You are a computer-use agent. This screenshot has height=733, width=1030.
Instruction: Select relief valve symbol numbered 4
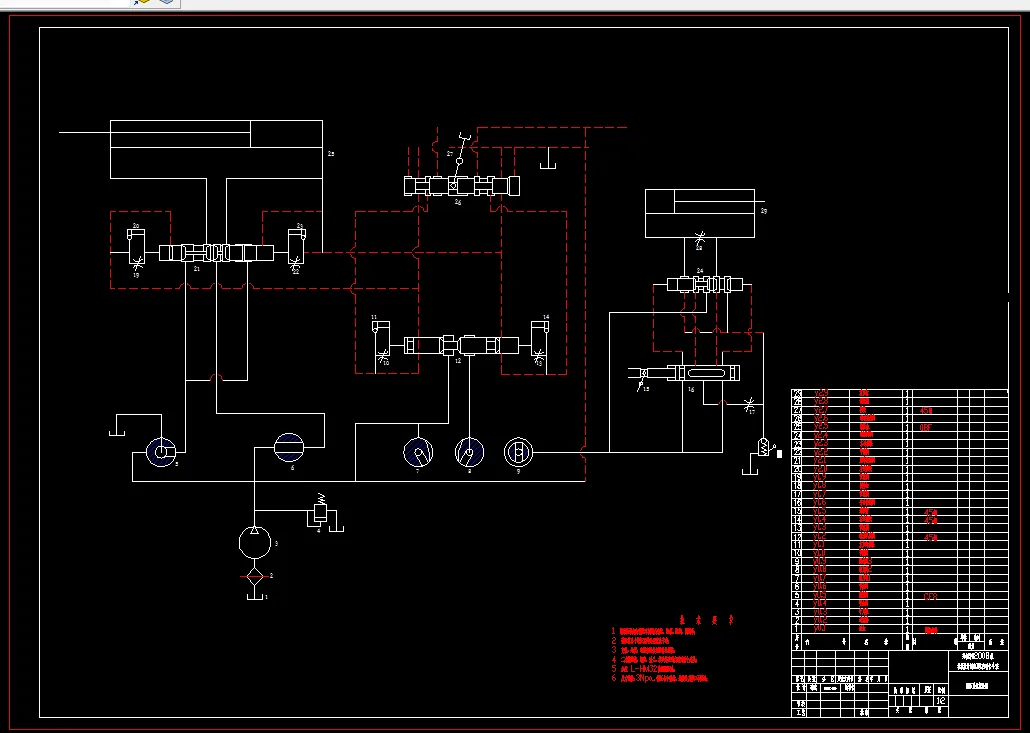[320, 511]
